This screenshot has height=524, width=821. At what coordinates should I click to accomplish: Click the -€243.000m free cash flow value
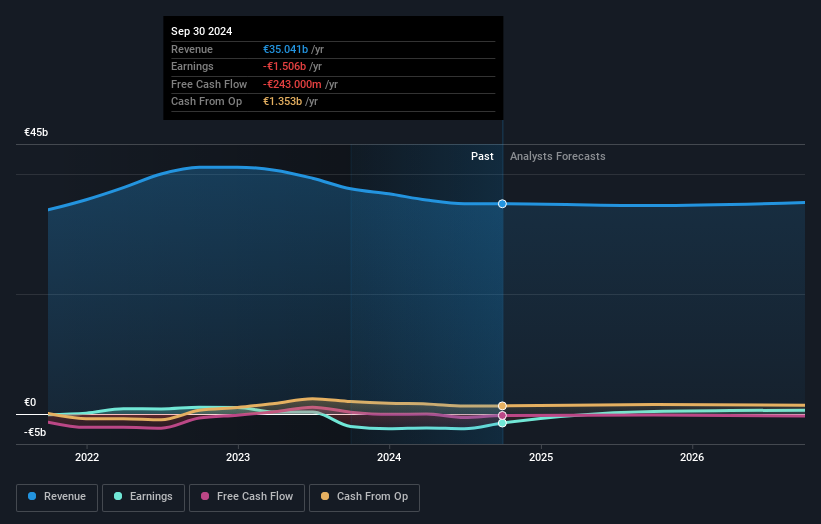pos(292,84)
